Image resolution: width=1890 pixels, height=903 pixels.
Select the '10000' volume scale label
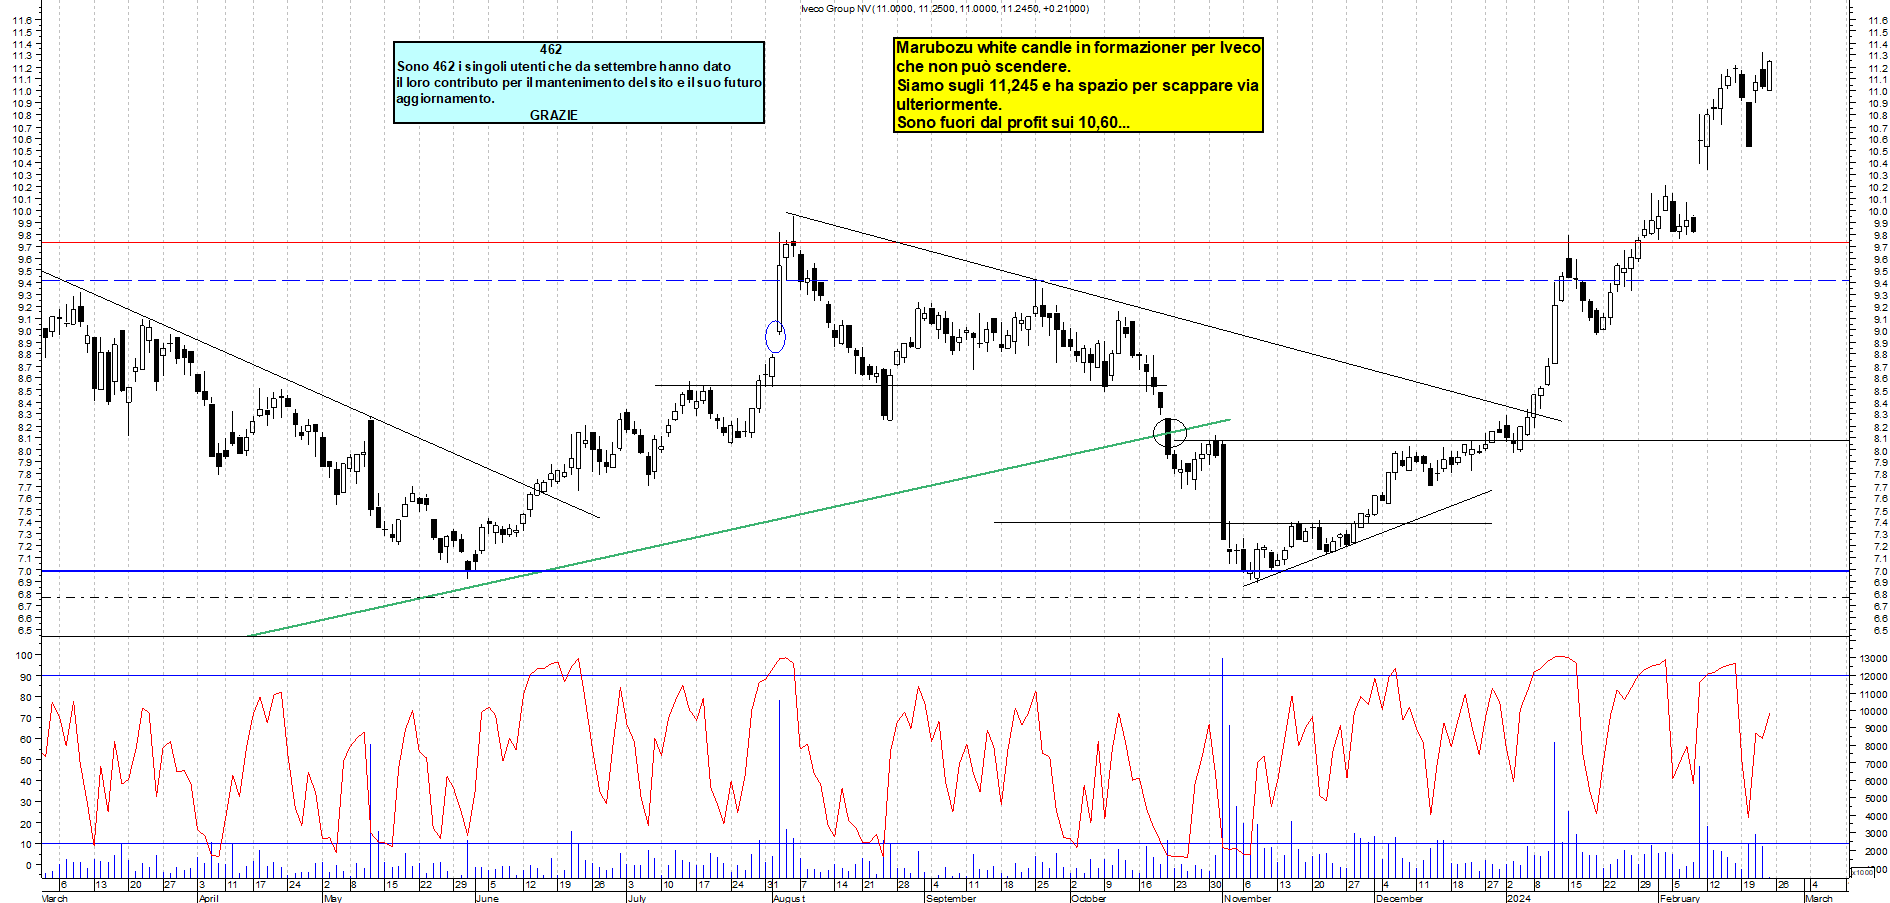pyautogui.click(x=1873, y=712)
